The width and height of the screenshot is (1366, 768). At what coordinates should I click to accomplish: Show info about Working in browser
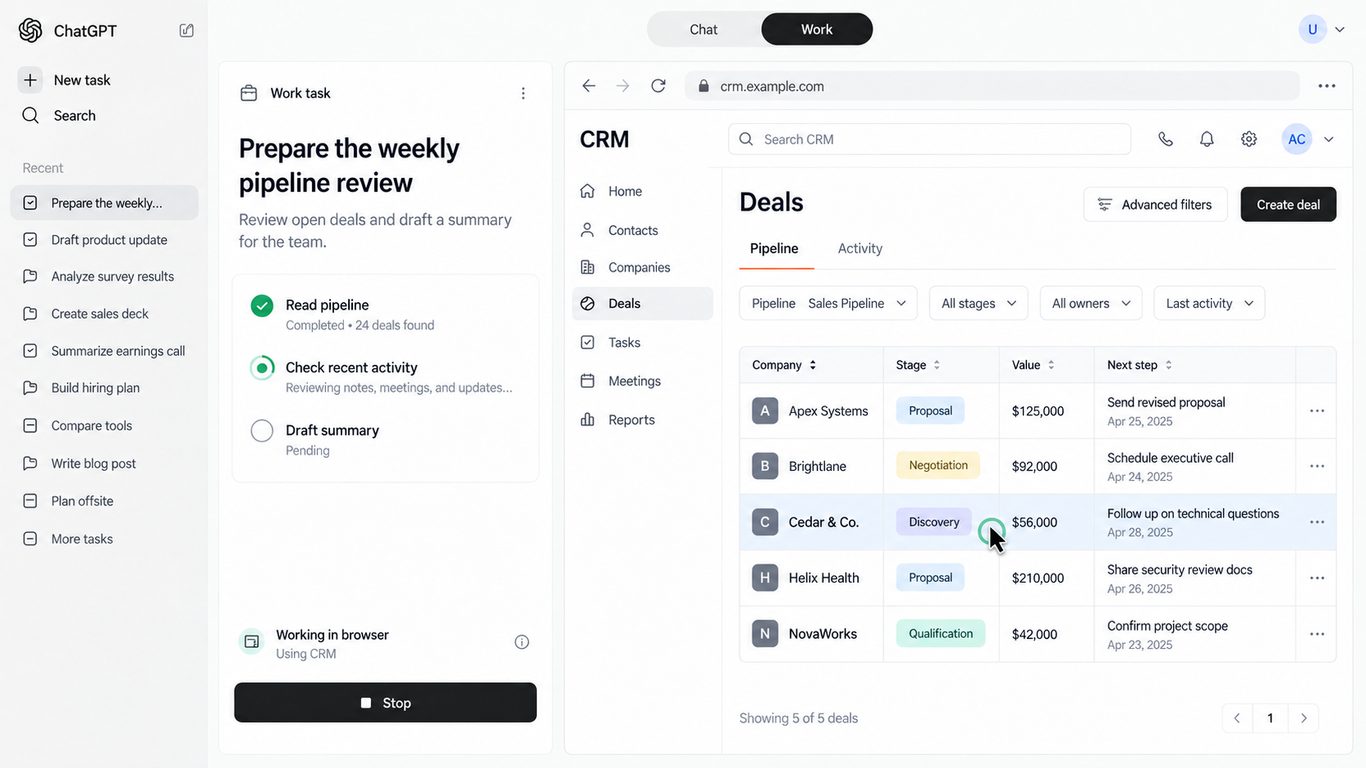click(522, 642)
